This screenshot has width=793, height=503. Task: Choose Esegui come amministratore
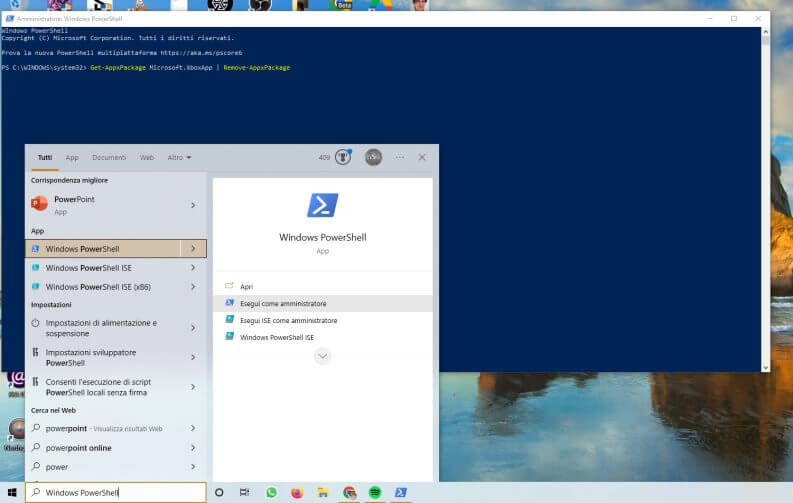click(323, 303)
